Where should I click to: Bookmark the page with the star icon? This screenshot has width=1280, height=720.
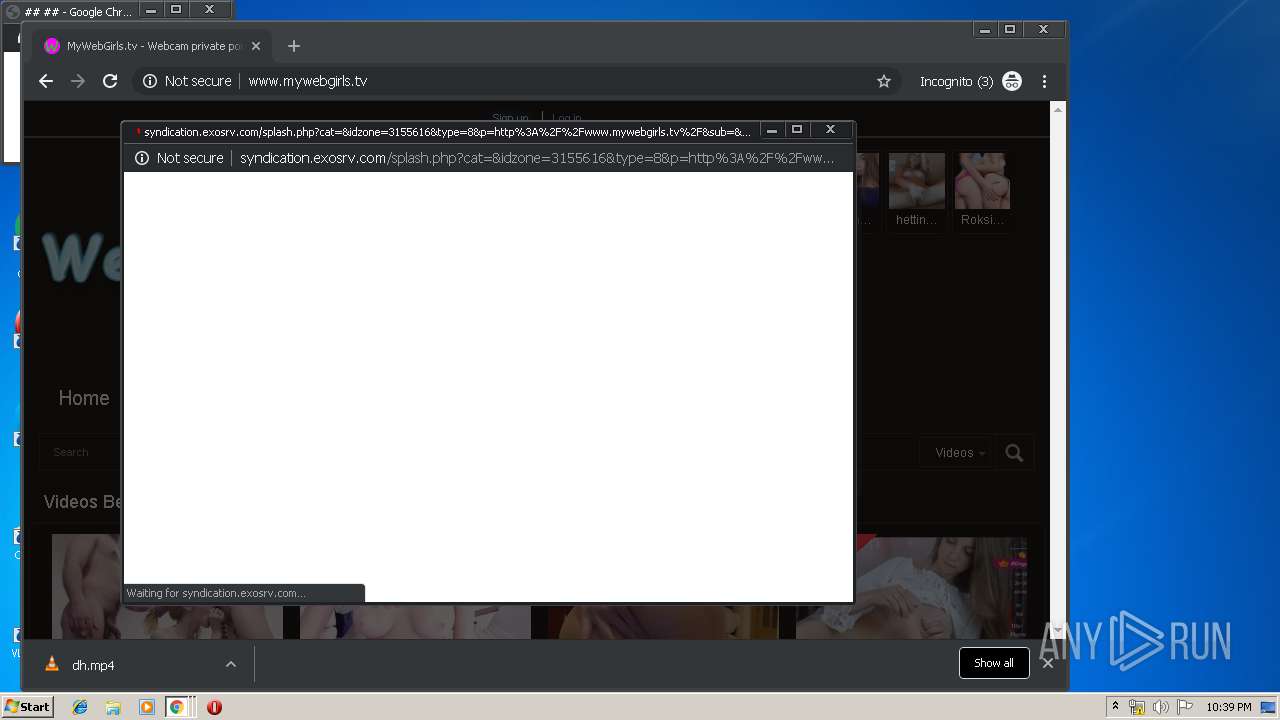884,81
